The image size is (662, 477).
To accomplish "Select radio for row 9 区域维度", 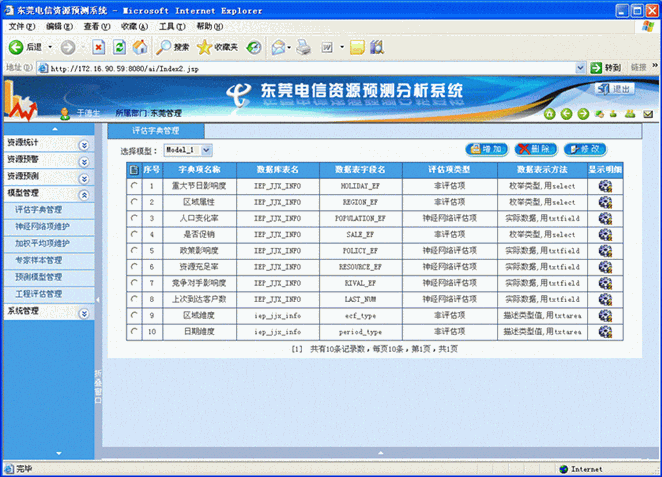I will pos(134,315).
